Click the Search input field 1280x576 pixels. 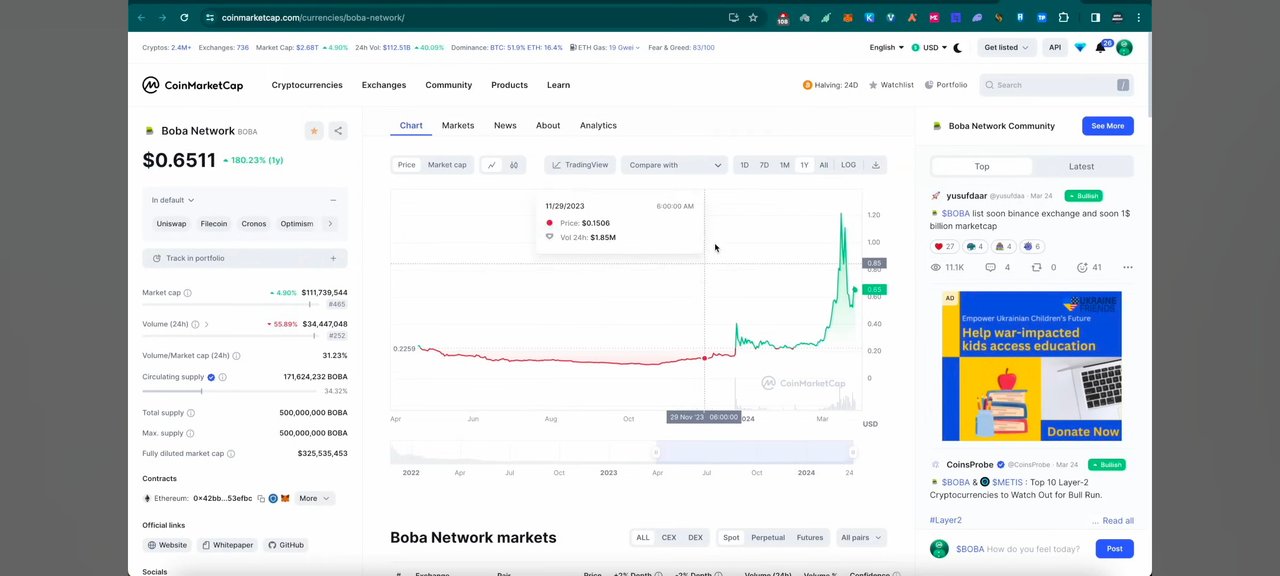pyautogui.click(x=1056, y=85)
